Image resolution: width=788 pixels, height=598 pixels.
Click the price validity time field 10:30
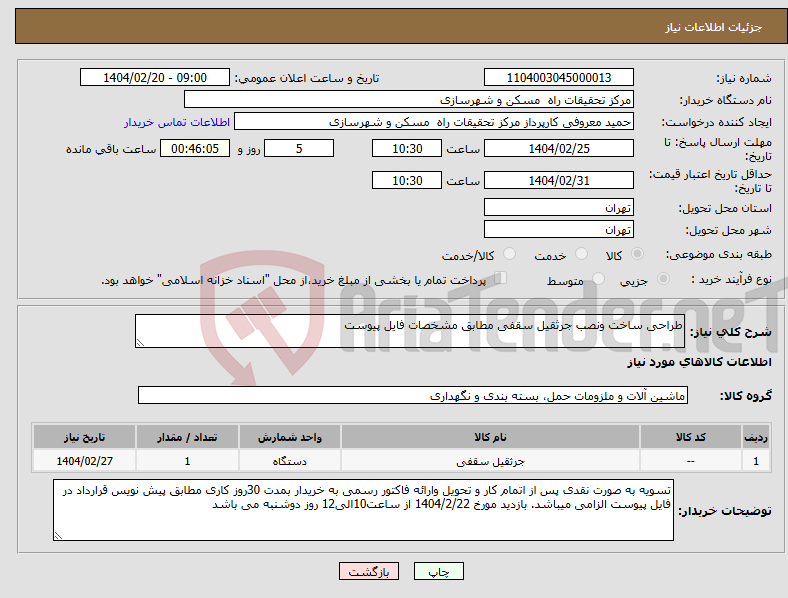pos(407,180)
